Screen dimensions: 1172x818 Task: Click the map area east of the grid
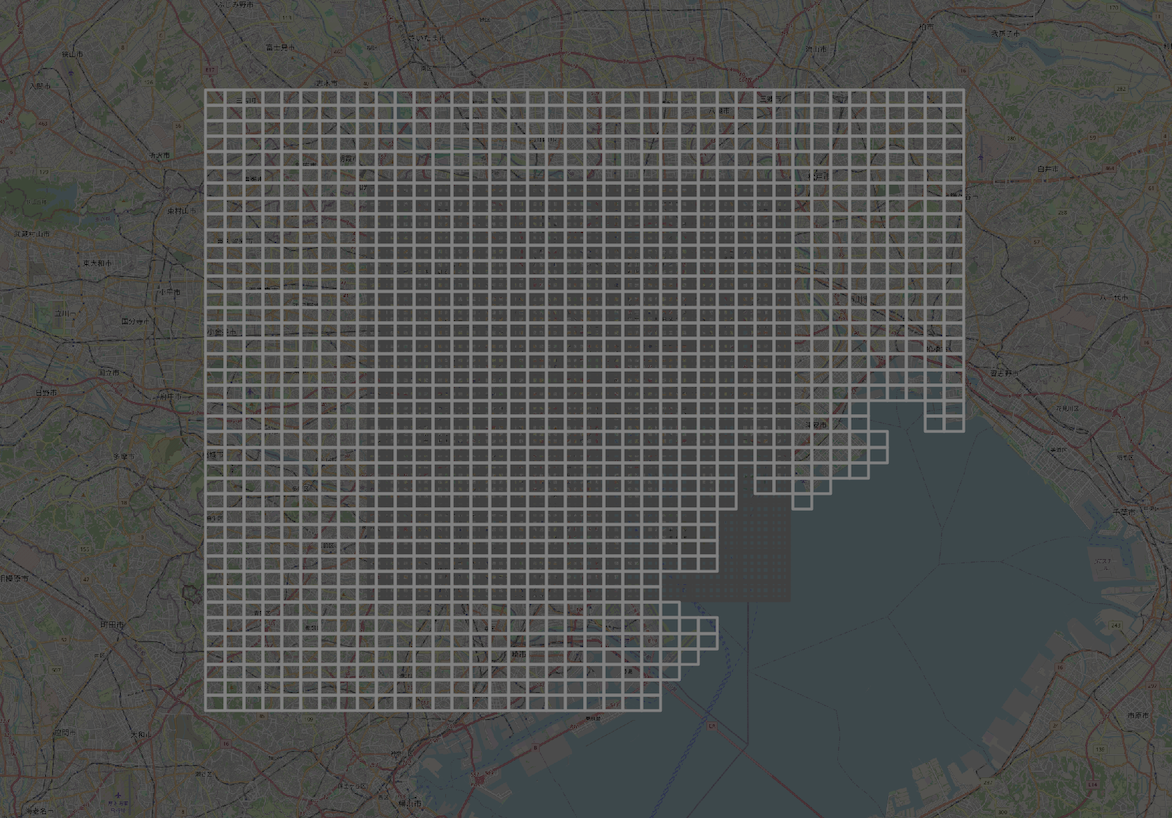[x=1060, y=250]
